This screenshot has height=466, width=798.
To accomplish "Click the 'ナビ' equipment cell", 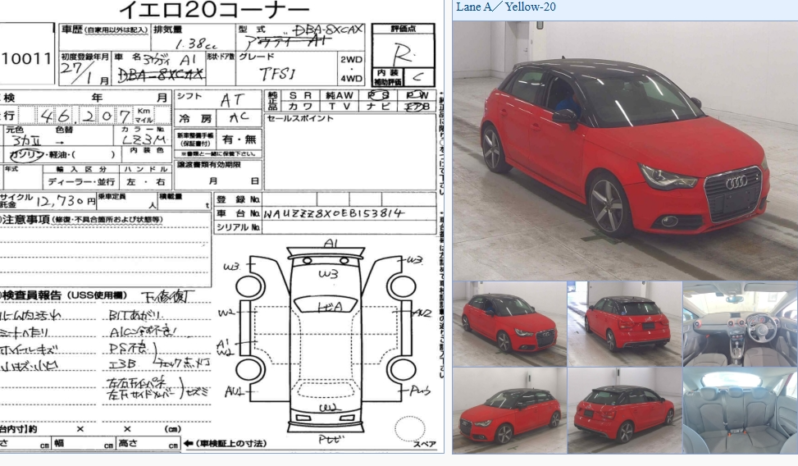I will [378, 106].
